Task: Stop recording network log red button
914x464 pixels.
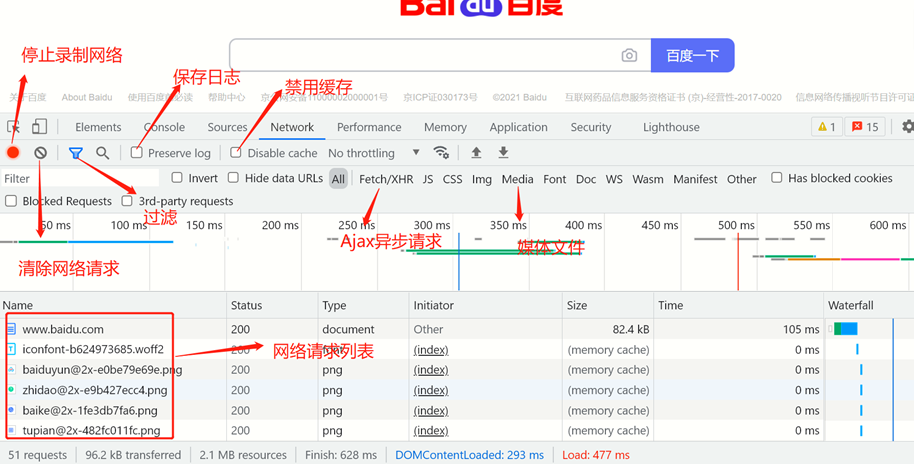Action: pyautogui.click(x=13, y=153)
